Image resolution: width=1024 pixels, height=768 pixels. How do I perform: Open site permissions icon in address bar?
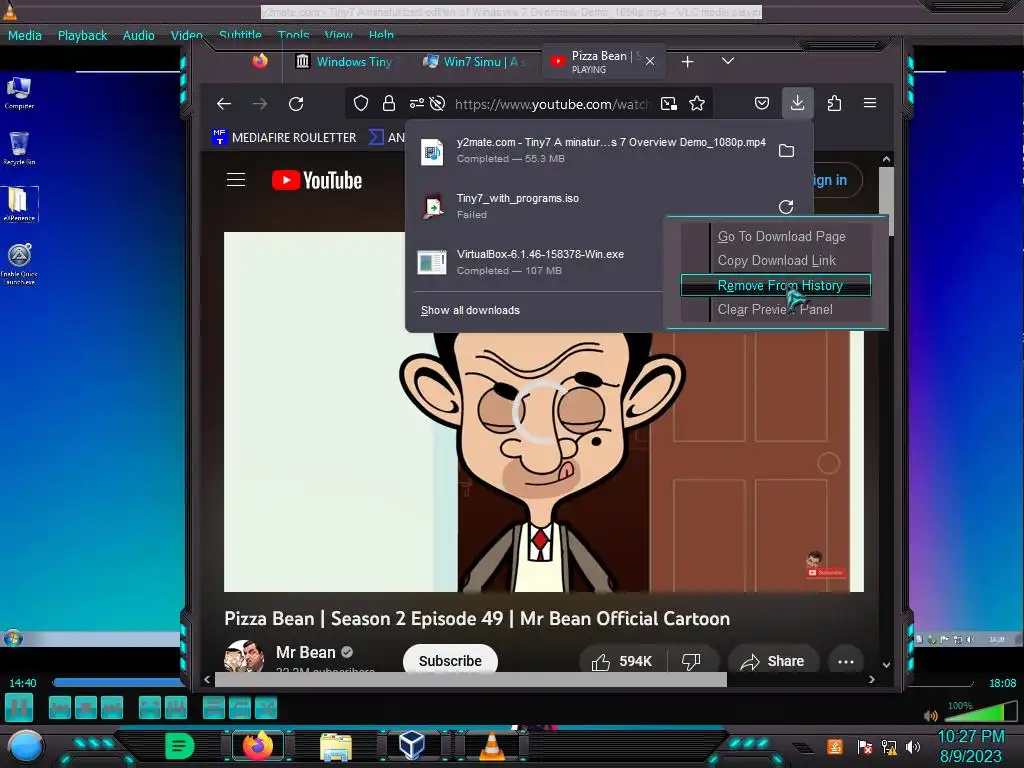pyautogui.click(x=417, y=103)
